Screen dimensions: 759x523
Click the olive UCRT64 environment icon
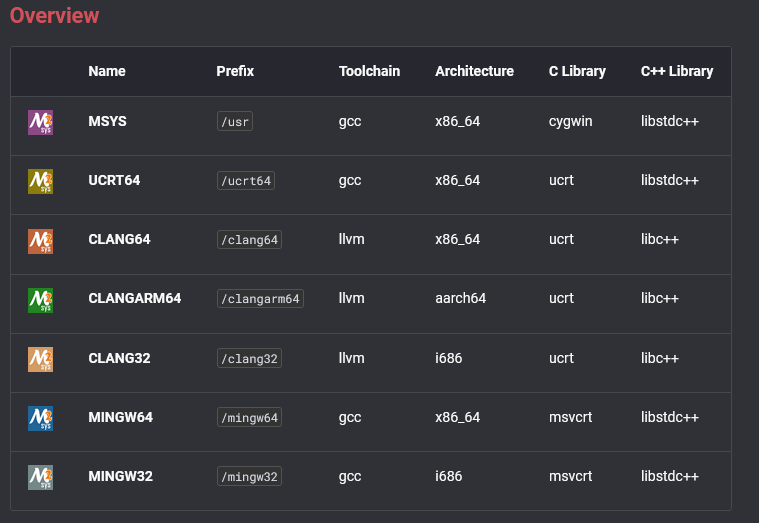tap(40, 182)
